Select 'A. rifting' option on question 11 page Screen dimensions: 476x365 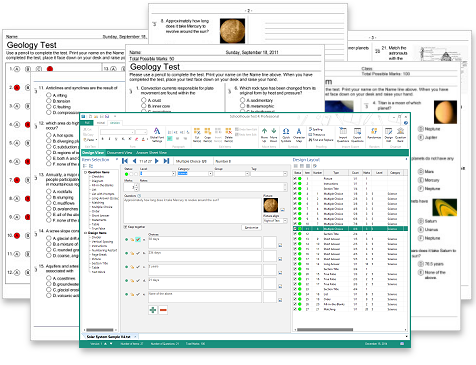49,95
